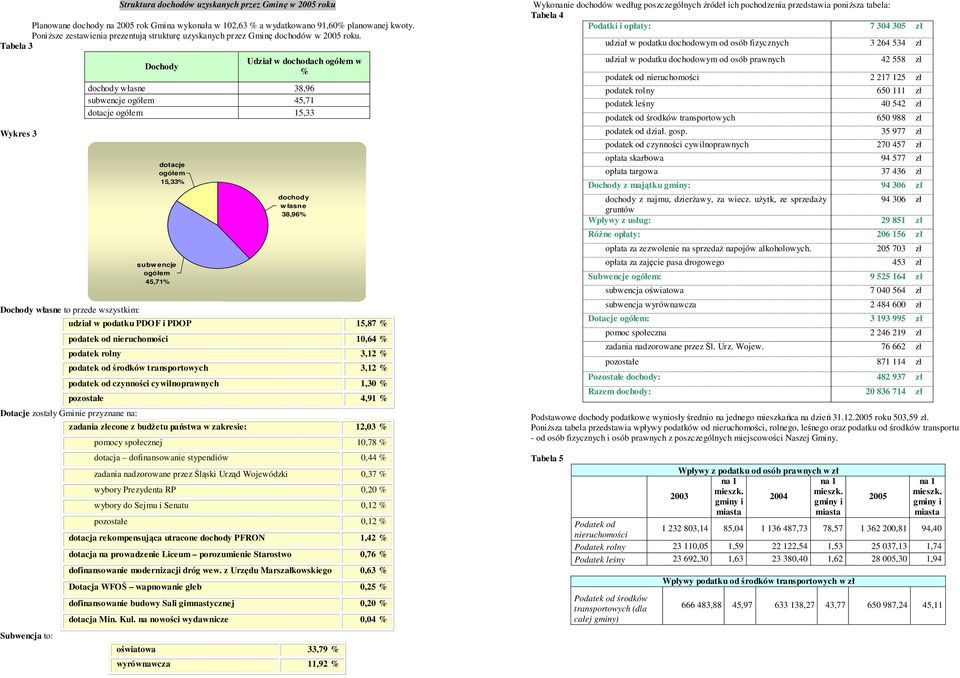This screenshot has height=678, width=960.
Task: Click the "dochody własne" row in Tabela 3
Action: (227, 88)
